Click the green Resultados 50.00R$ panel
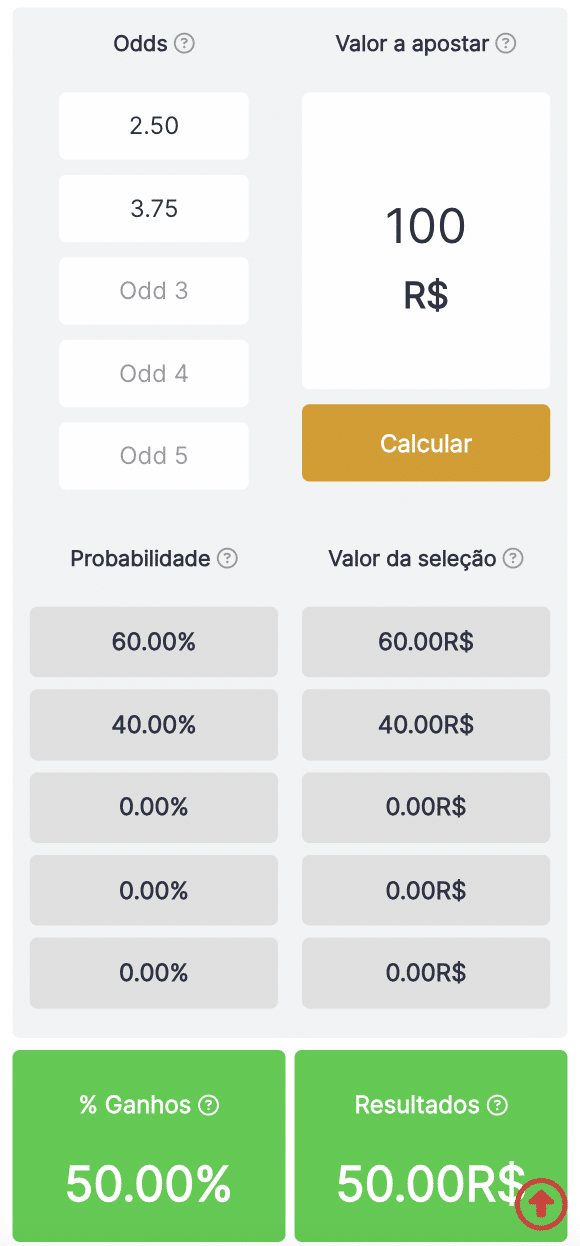580x1246 pixels. pos(430,1150)
